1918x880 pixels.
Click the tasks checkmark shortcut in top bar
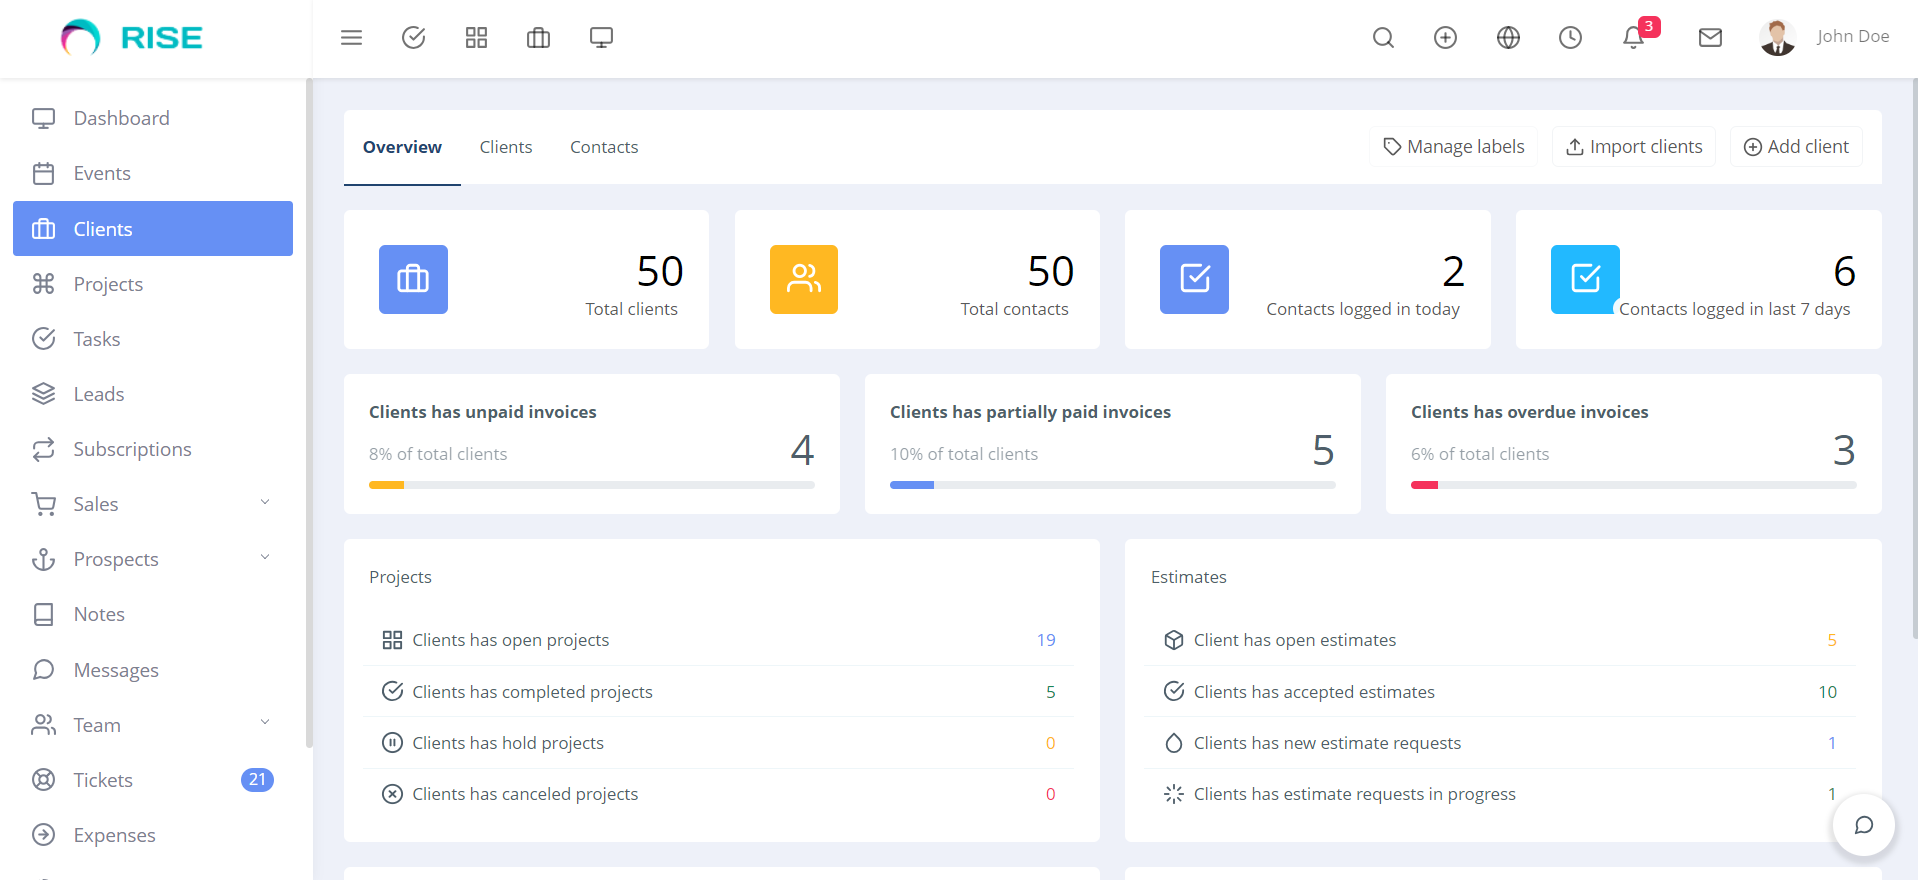(413, 38)
